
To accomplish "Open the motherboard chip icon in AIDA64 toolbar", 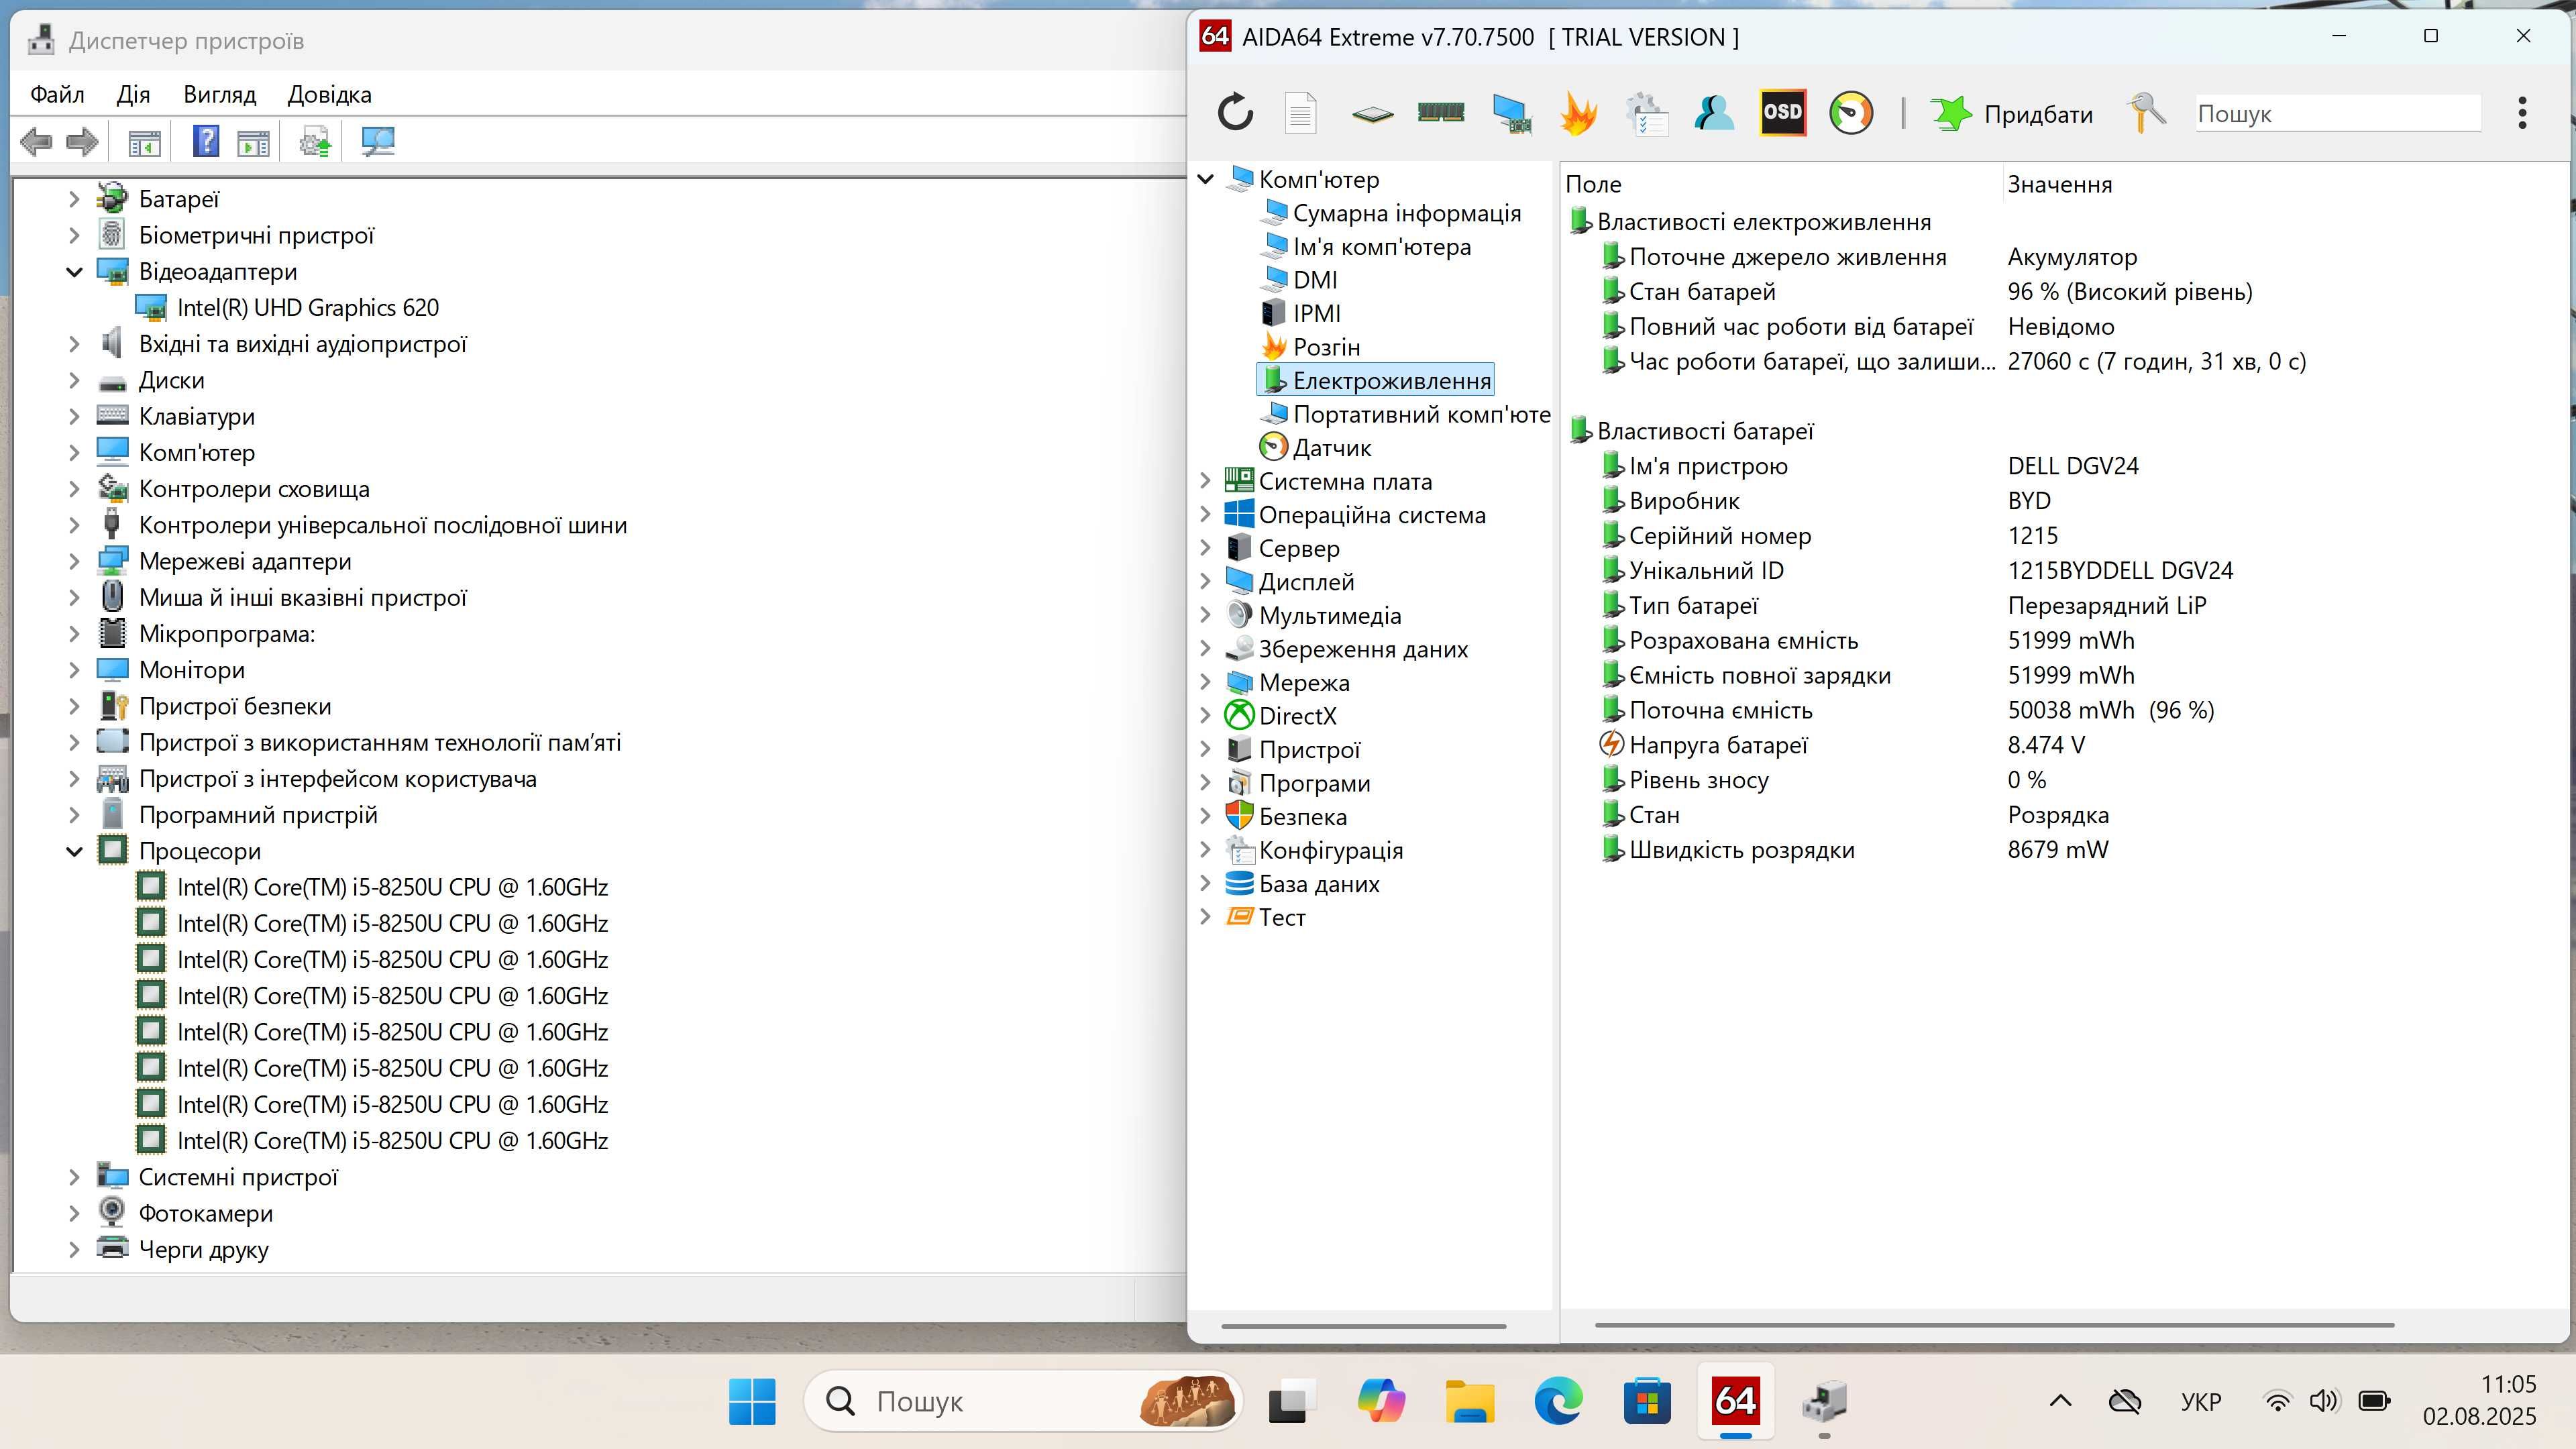I will pyautogui.click(x=1372, y=114).
